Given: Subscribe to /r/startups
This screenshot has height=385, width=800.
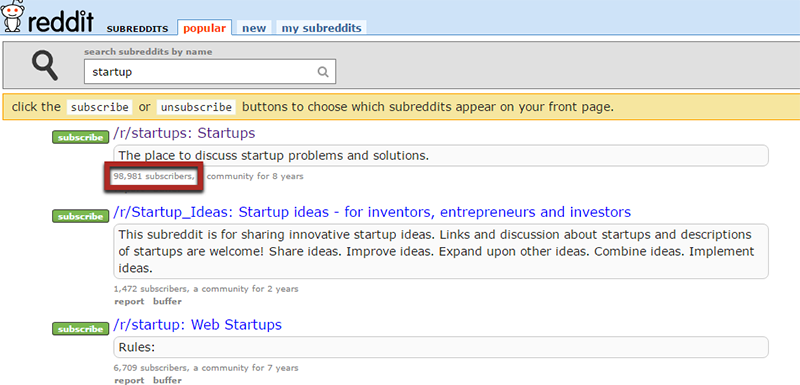Looking at the screenshot, I should coord(81,138).
